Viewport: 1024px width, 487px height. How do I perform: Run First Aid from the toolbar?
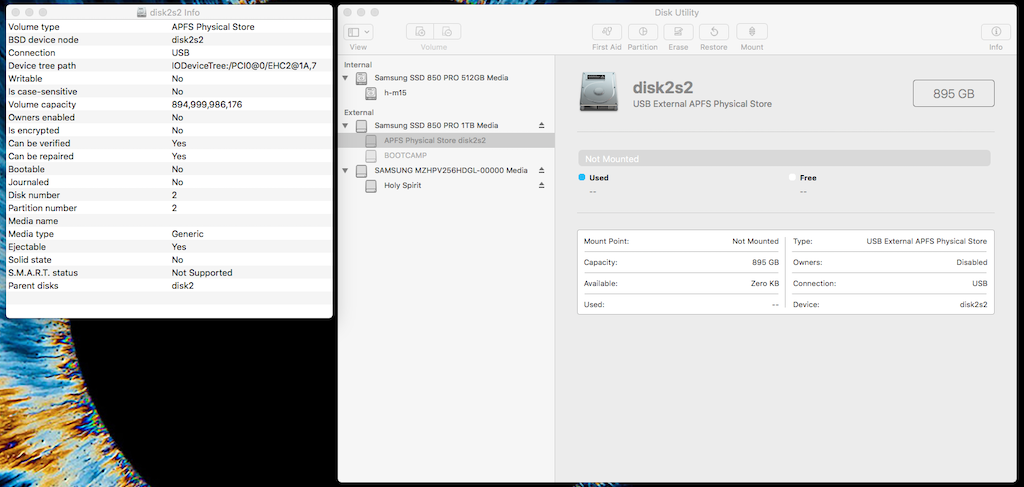coord(607,32)
